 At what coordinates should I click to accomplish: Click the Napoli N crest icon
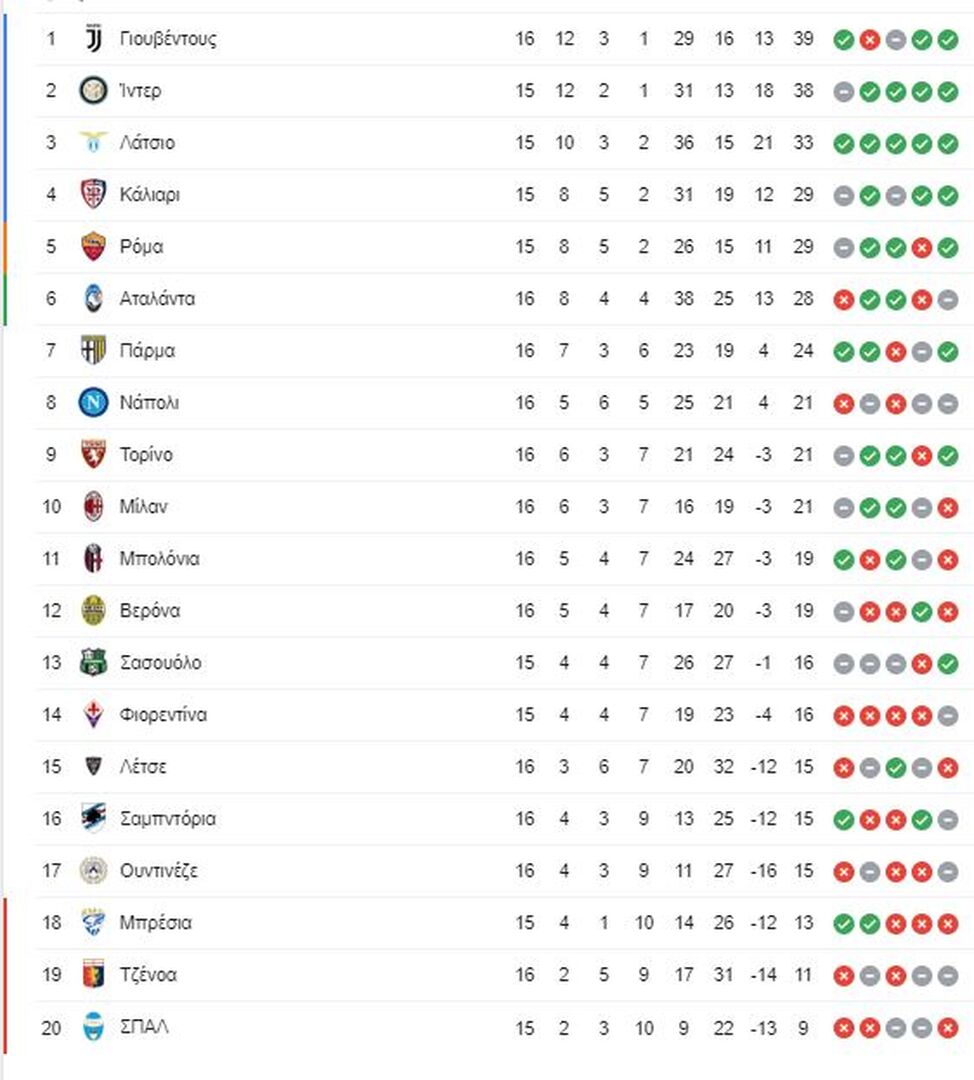93,402
